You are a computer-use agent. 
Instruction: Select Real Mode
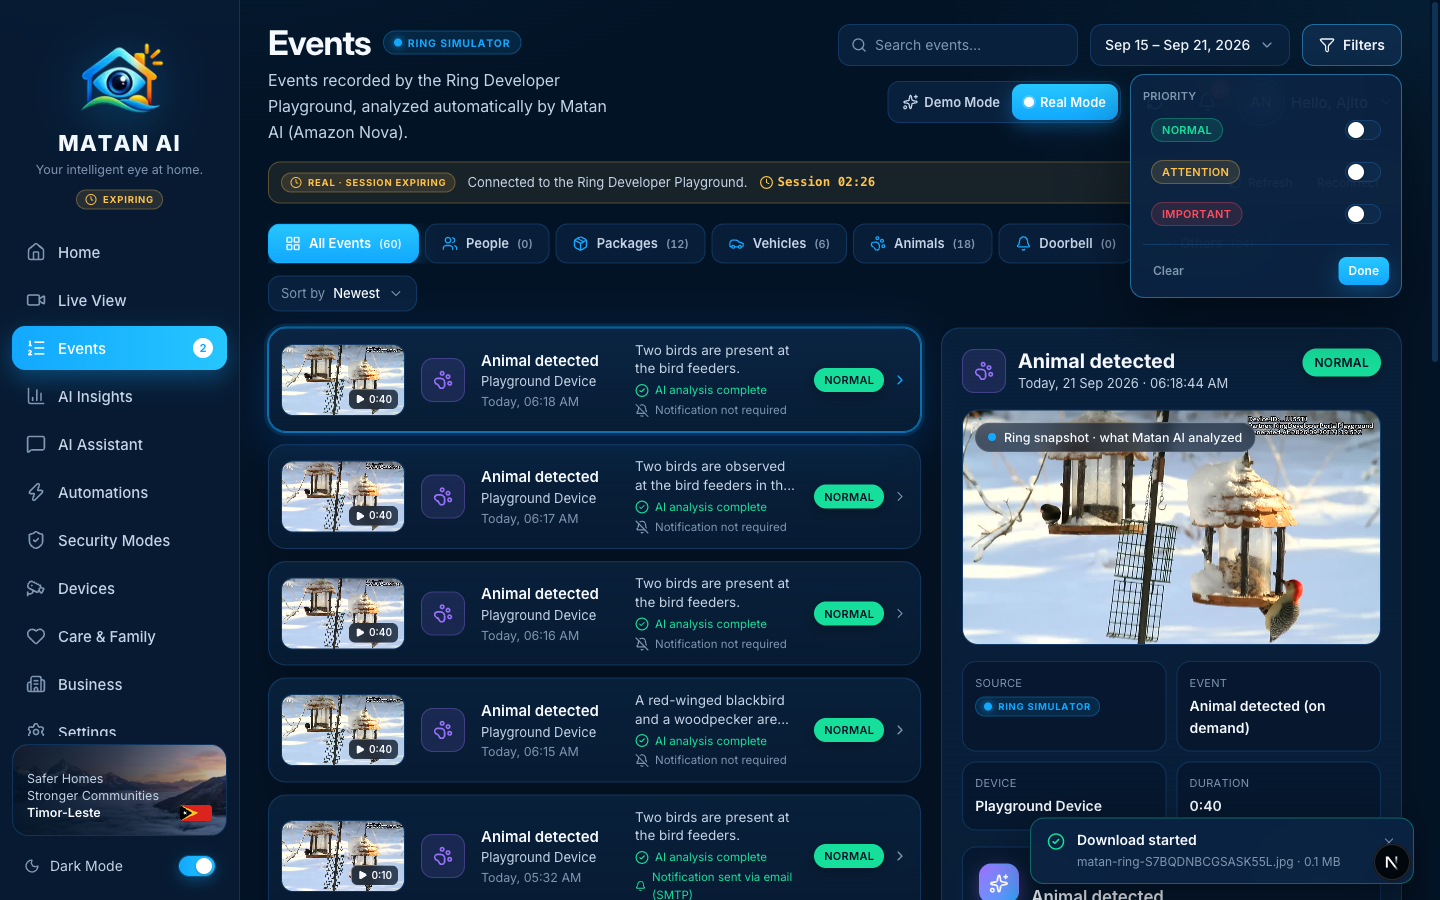pos(1064,102)
